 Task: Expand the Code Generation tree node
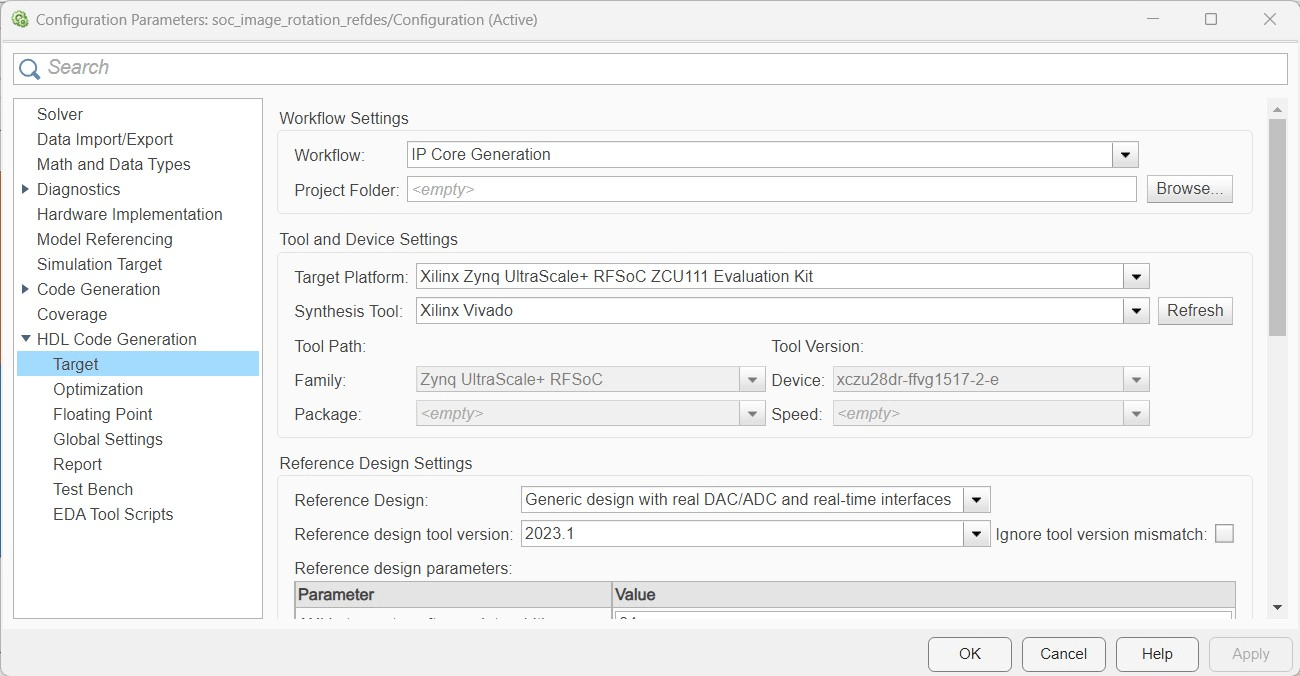click(25, 289)
